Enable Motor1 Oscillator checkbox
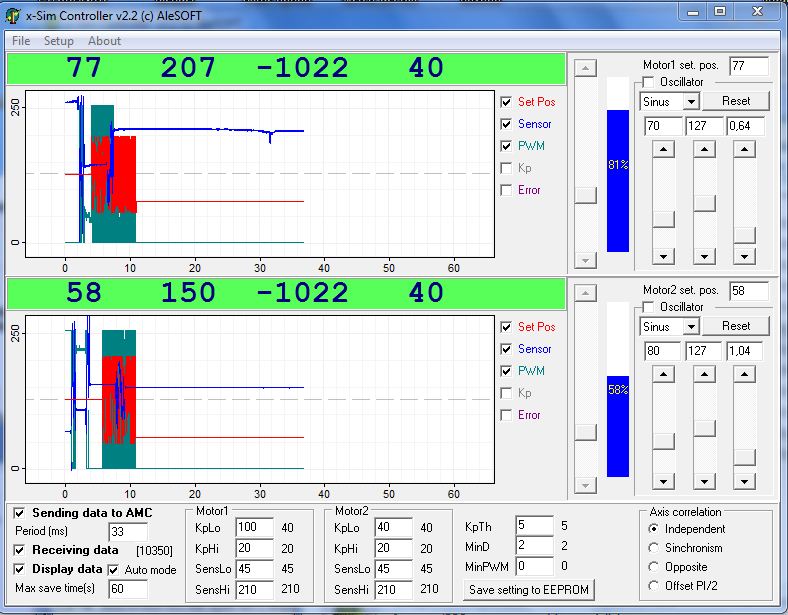This screenshot has width=788, height=615. pyautogui.click(x=648, y=82)
